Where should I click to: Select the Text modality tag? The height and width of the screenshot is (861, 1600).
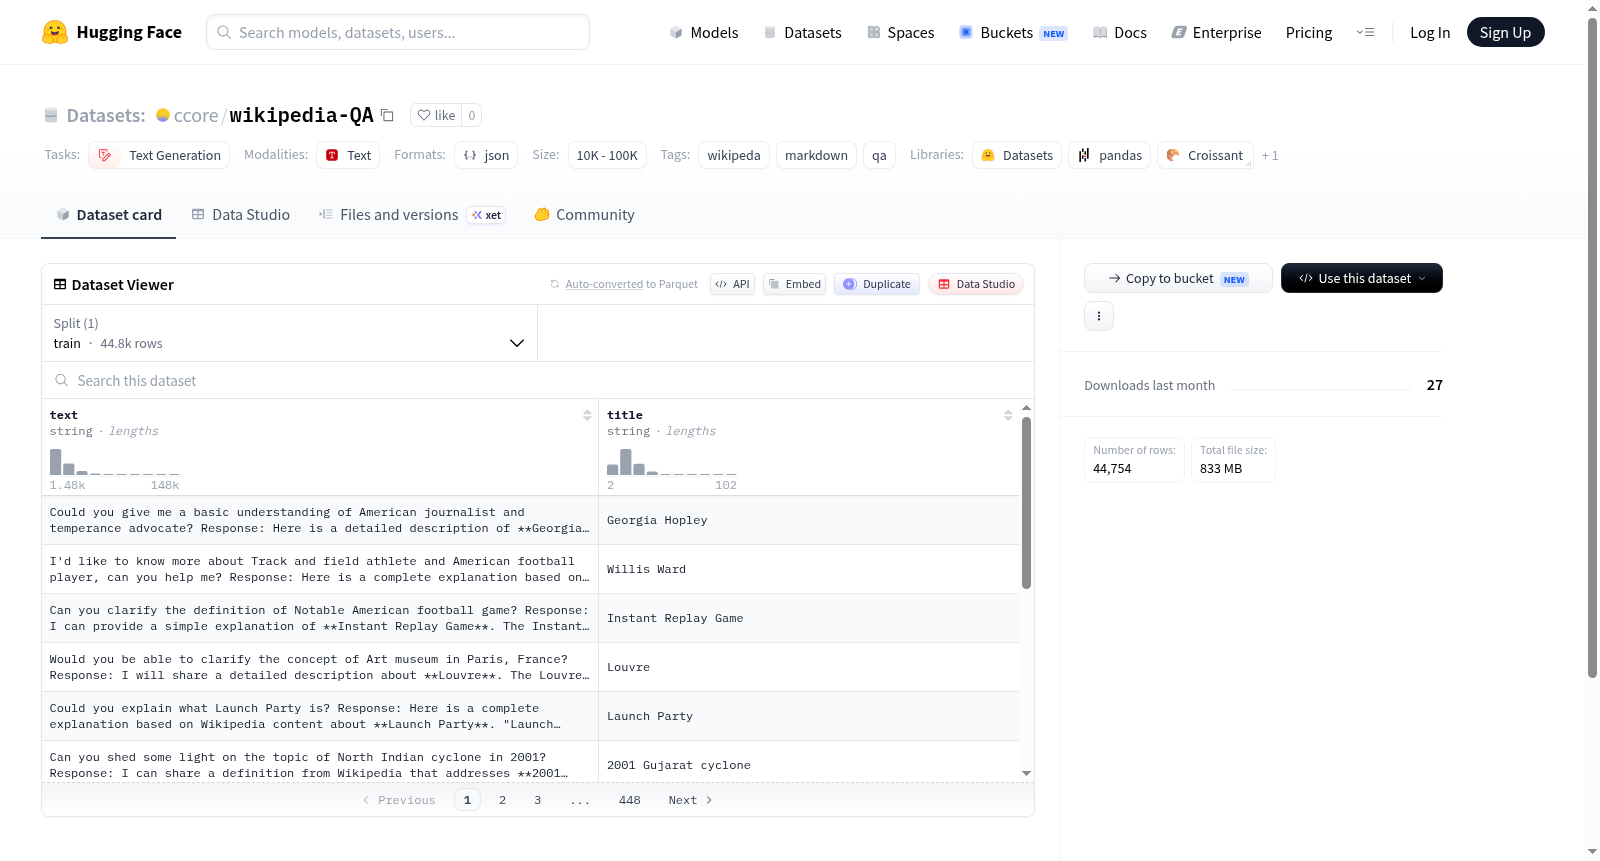(348, 155)
